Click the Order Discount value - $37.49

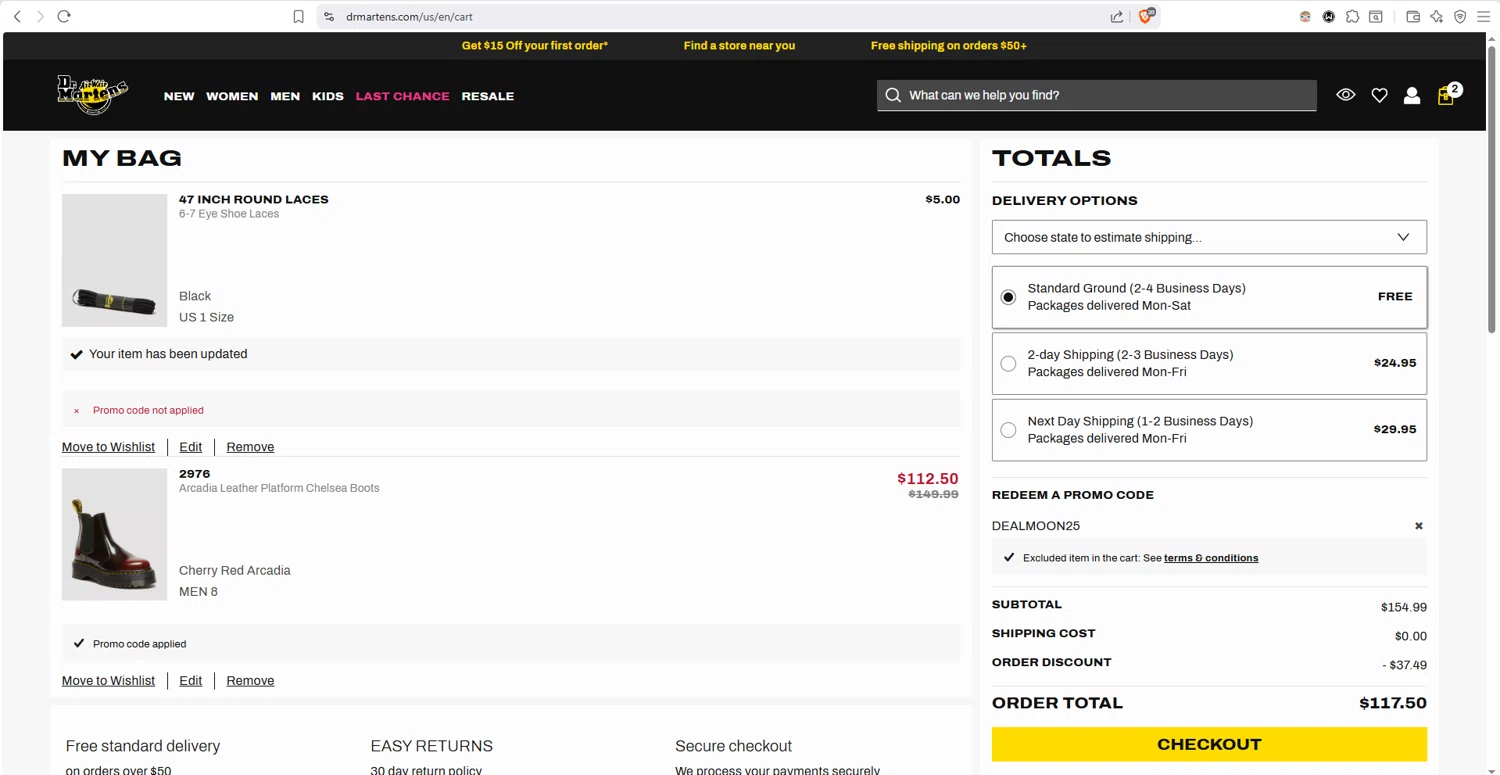pos(1404,665)
